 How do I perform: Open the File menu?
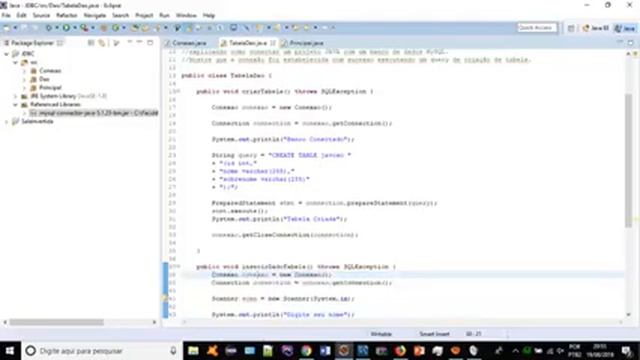coord(6,16)
